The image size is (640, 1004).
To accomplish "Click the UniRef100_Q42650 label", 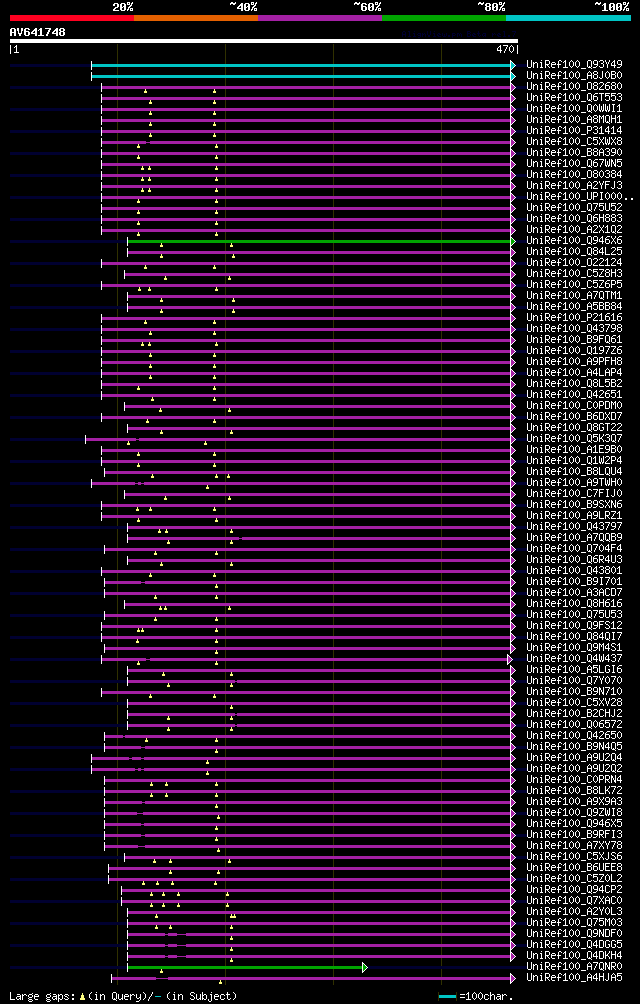I will 574,735.
